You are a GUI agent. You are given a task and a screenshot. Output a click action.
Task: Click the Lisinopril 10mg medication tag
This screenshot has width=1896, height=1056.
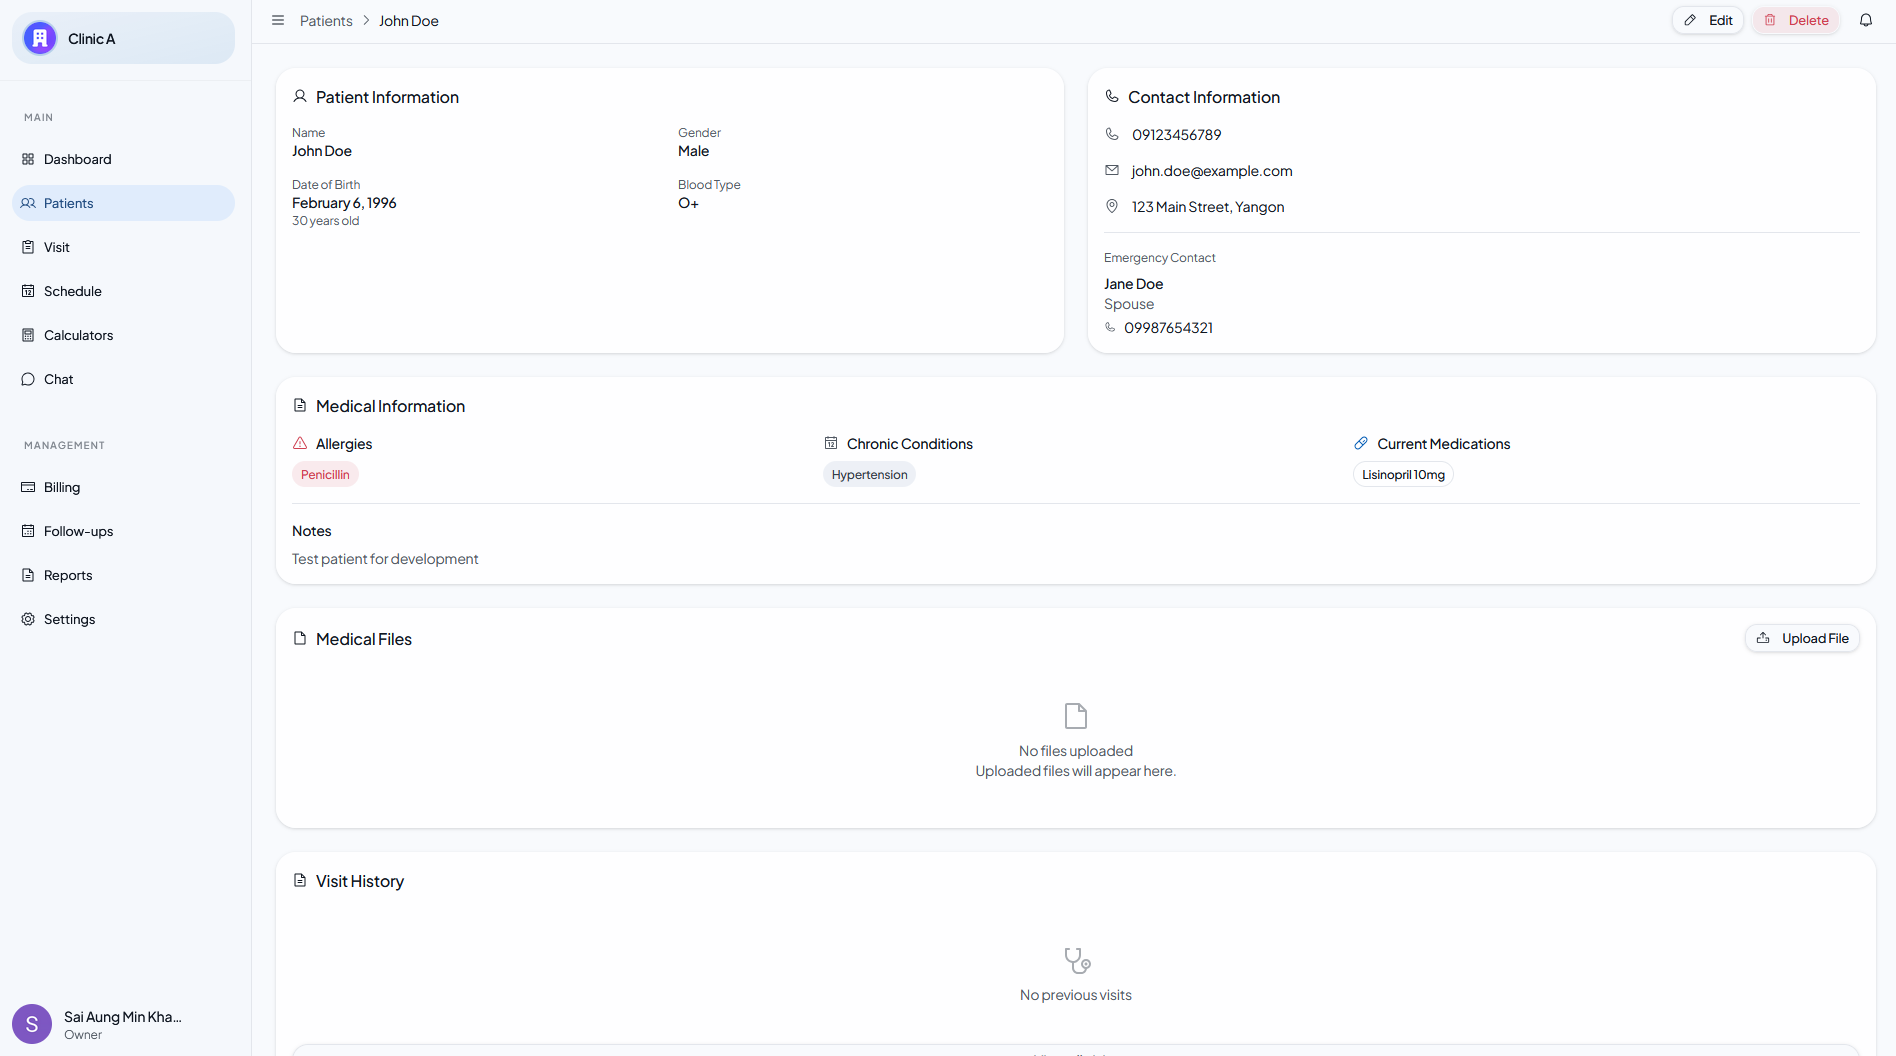coord(1403,475)
